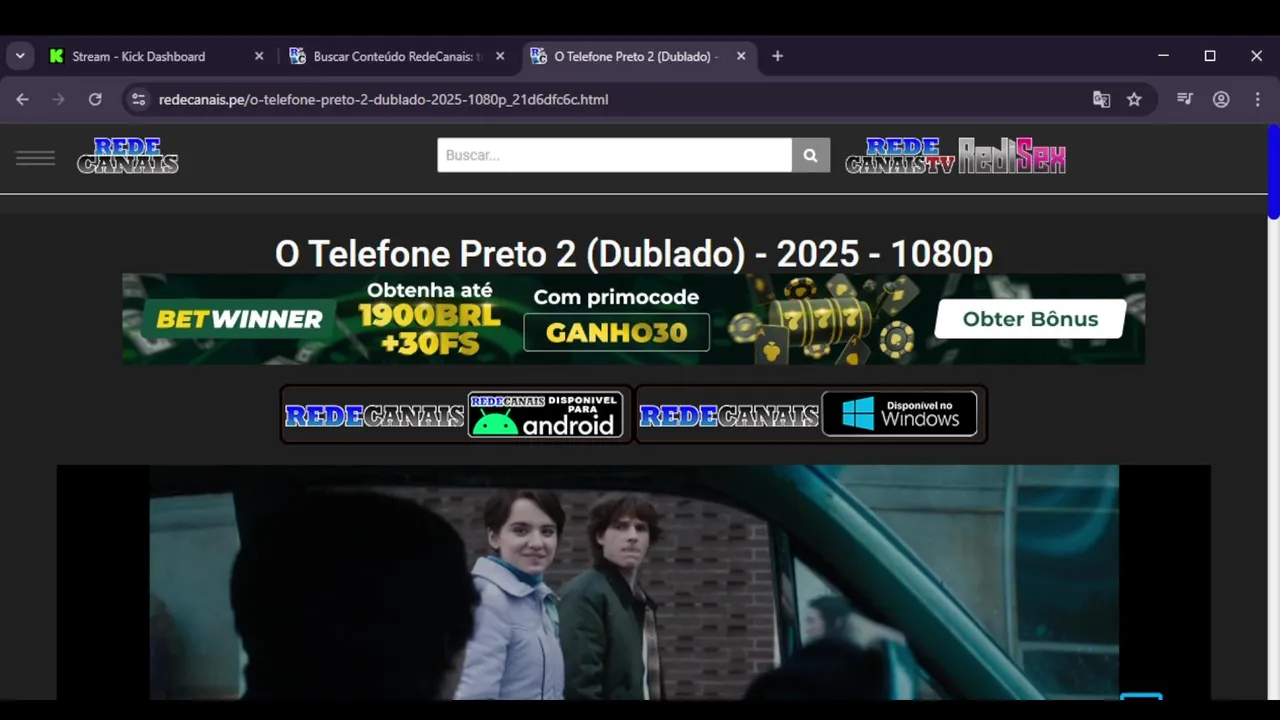
Task: Open RedeCanais available for Android badge
Action: click(x=456, y=414)
